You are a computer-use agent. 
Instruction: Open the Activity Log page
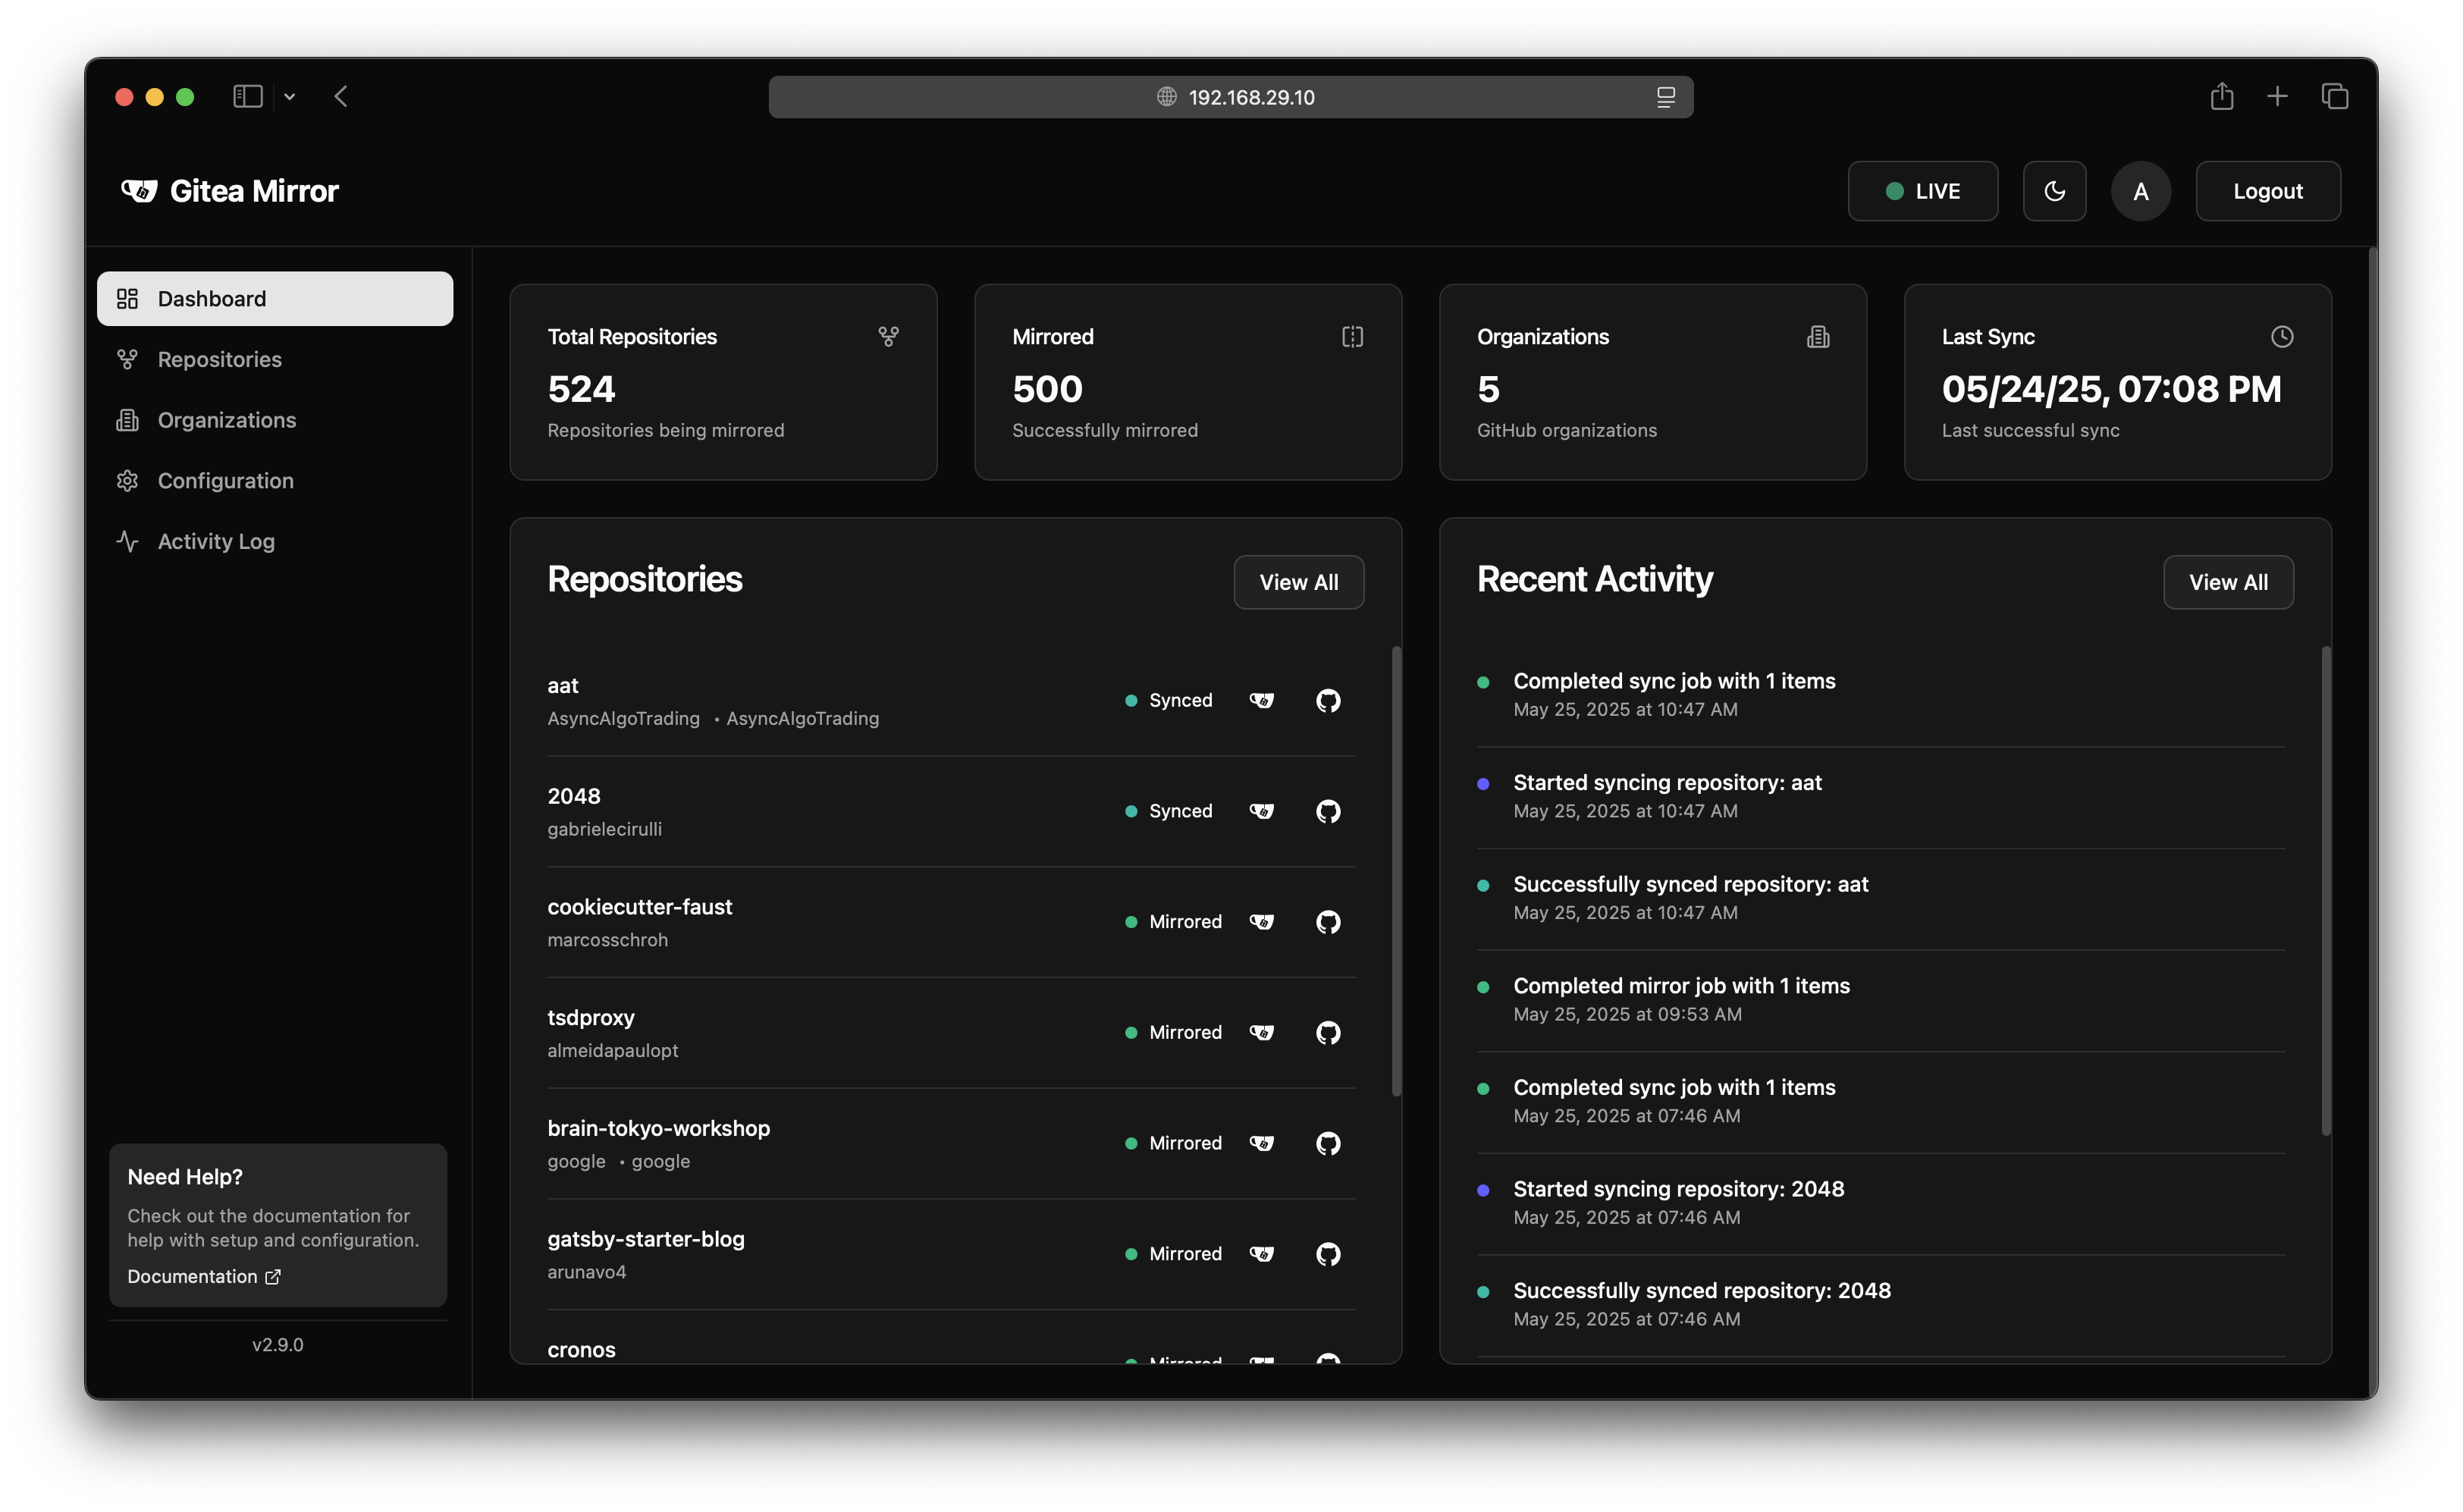216,541
